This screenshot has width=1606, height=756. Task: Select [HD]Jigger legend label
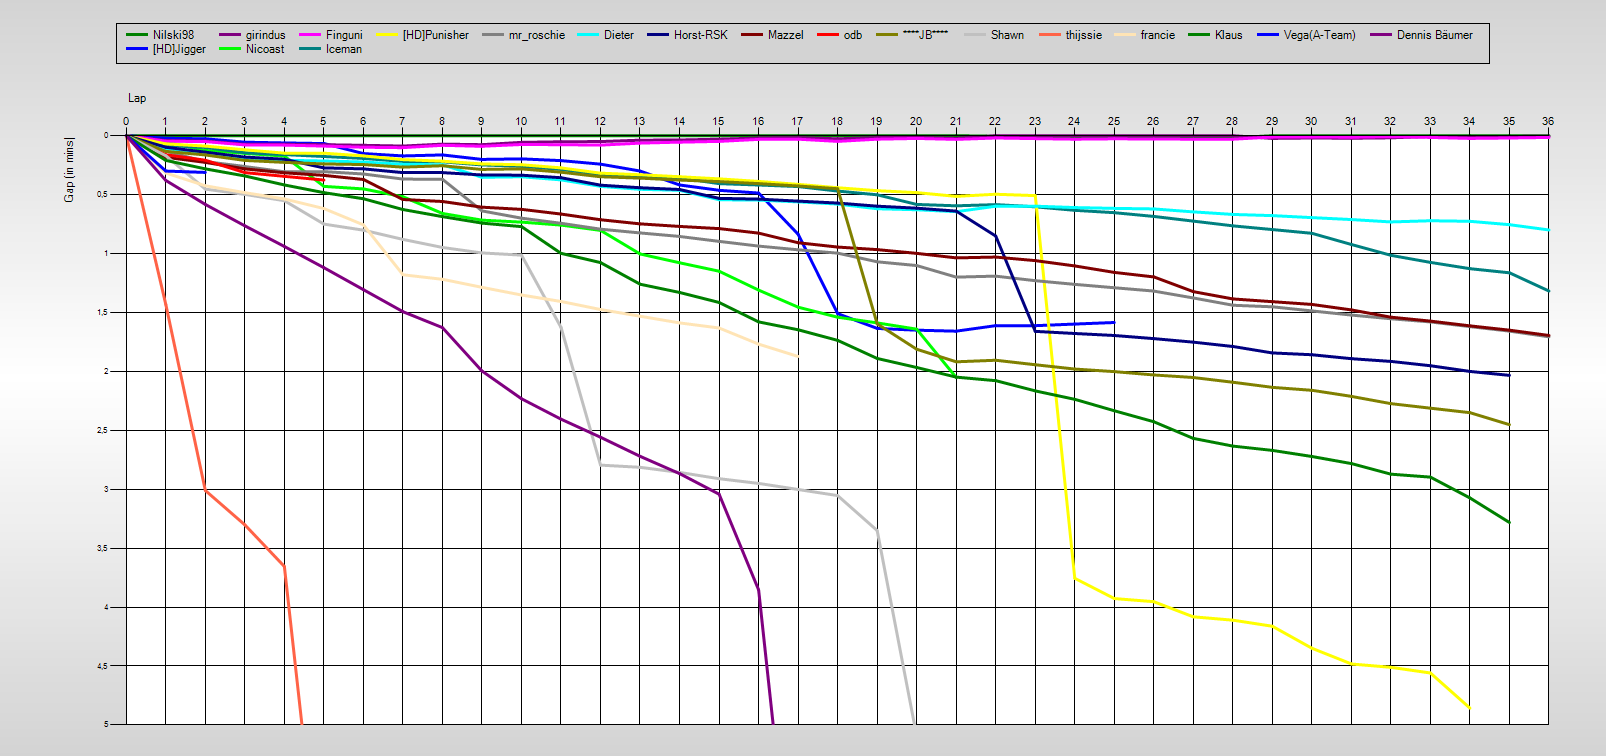click(178, 49)
